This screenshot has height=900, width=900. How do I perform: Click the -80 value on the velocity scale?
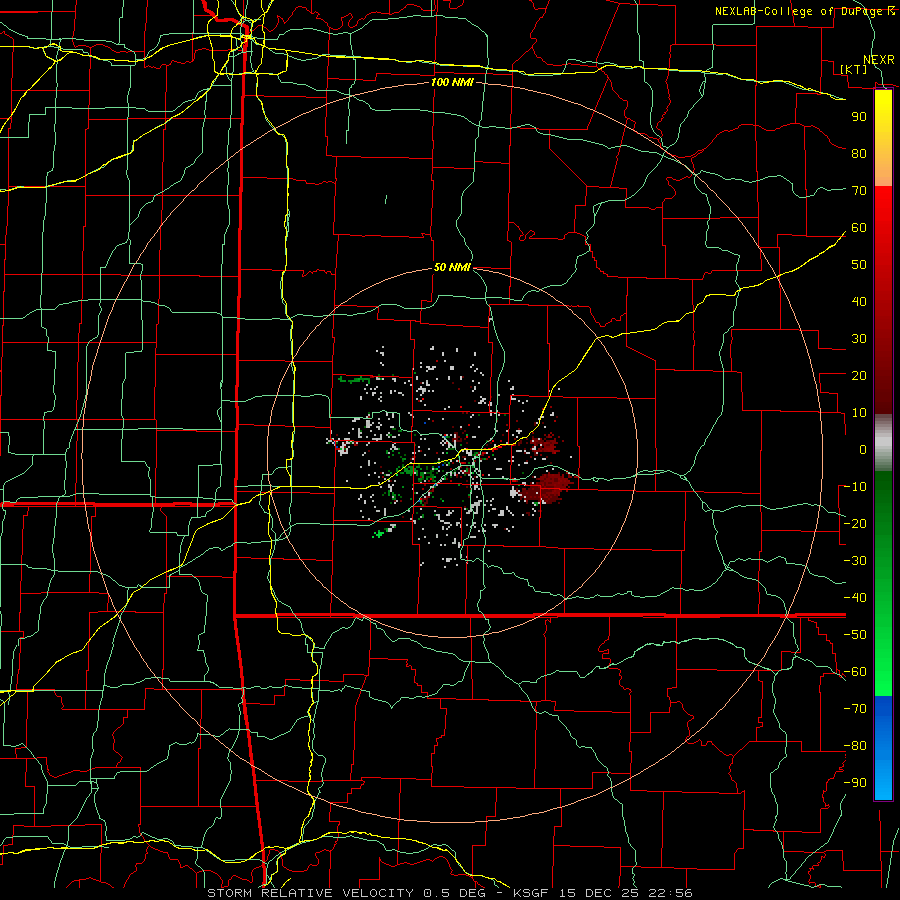pyautogui.click(x=855, y=746)
